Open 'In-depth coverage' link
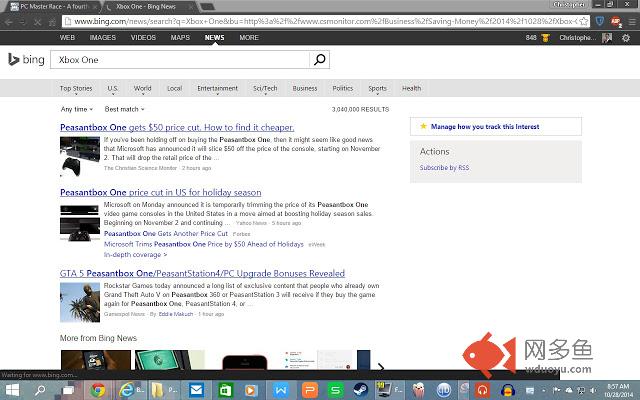Viewport: 640px width, 400px height. (135, 255)
